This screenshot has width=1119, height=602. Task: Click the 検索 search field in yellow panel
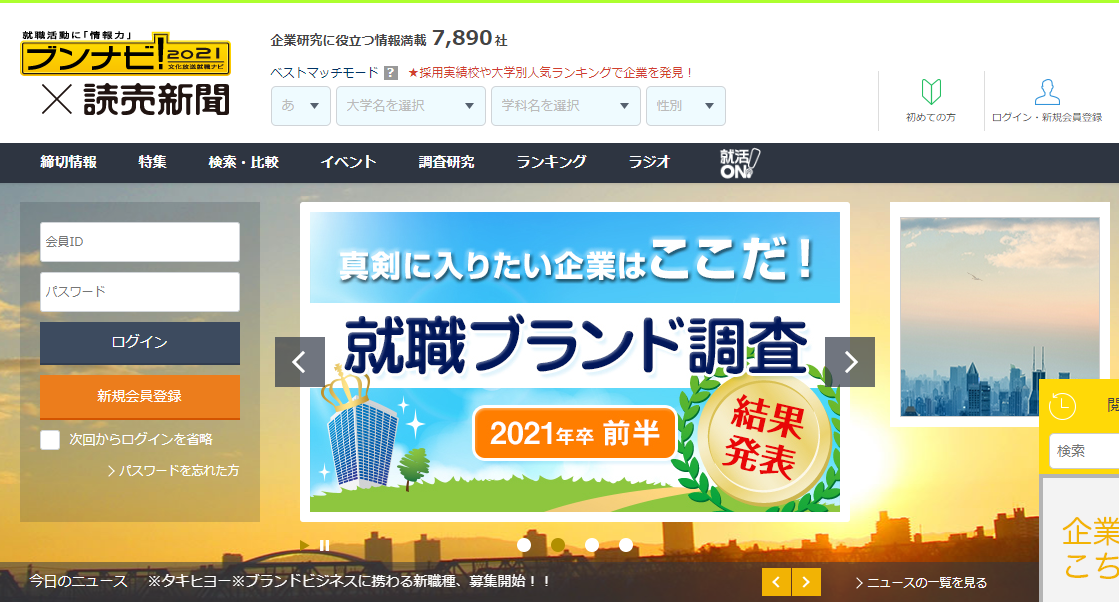[1084, 451]
